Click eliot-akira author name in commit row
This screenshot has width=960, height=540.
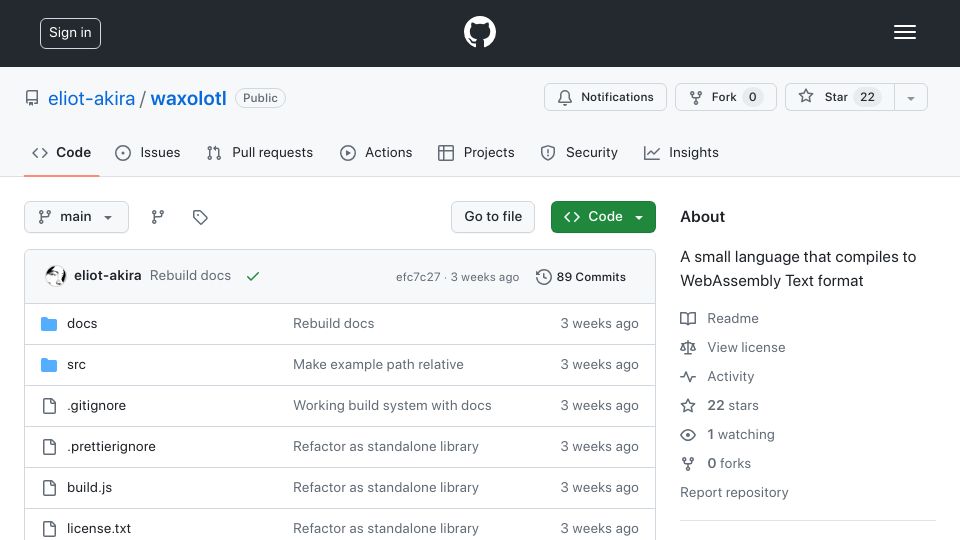(108, 276)
